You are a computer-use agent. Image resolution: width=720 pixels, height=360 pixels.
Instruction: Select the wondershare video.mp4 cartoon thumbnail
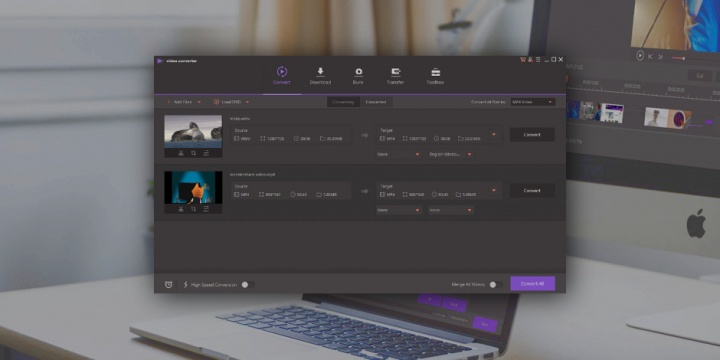pyautogui.click(x=193, y=187)
